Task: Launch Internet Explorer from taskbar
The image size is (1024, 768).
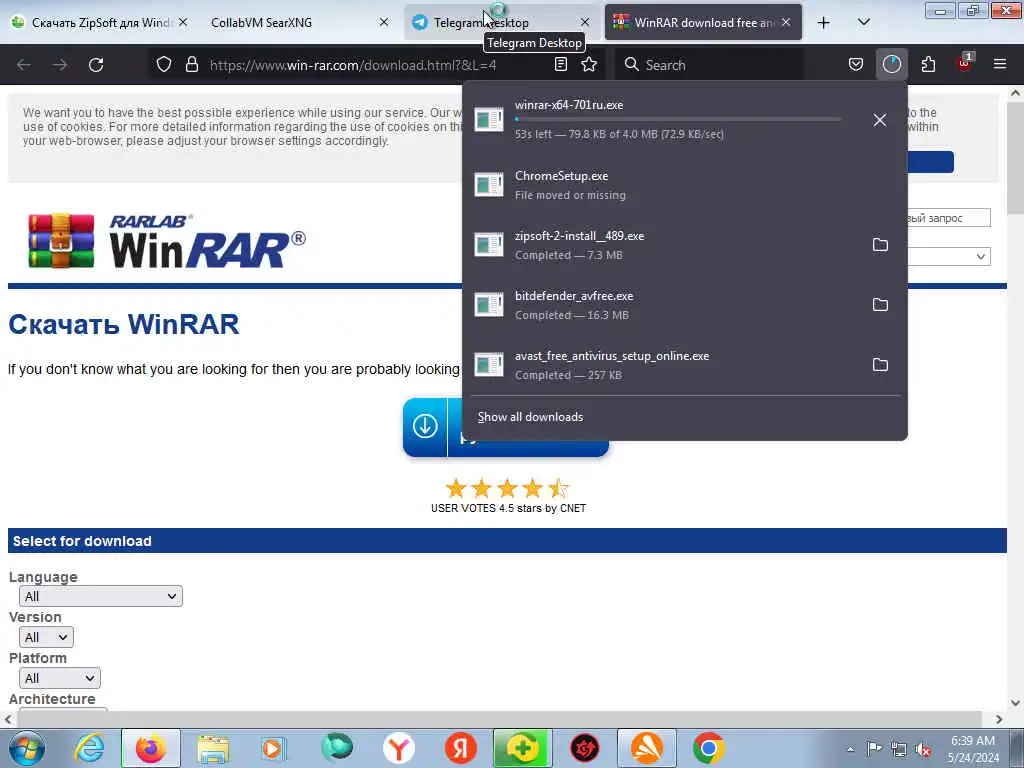Action: [x=88, y=748]
